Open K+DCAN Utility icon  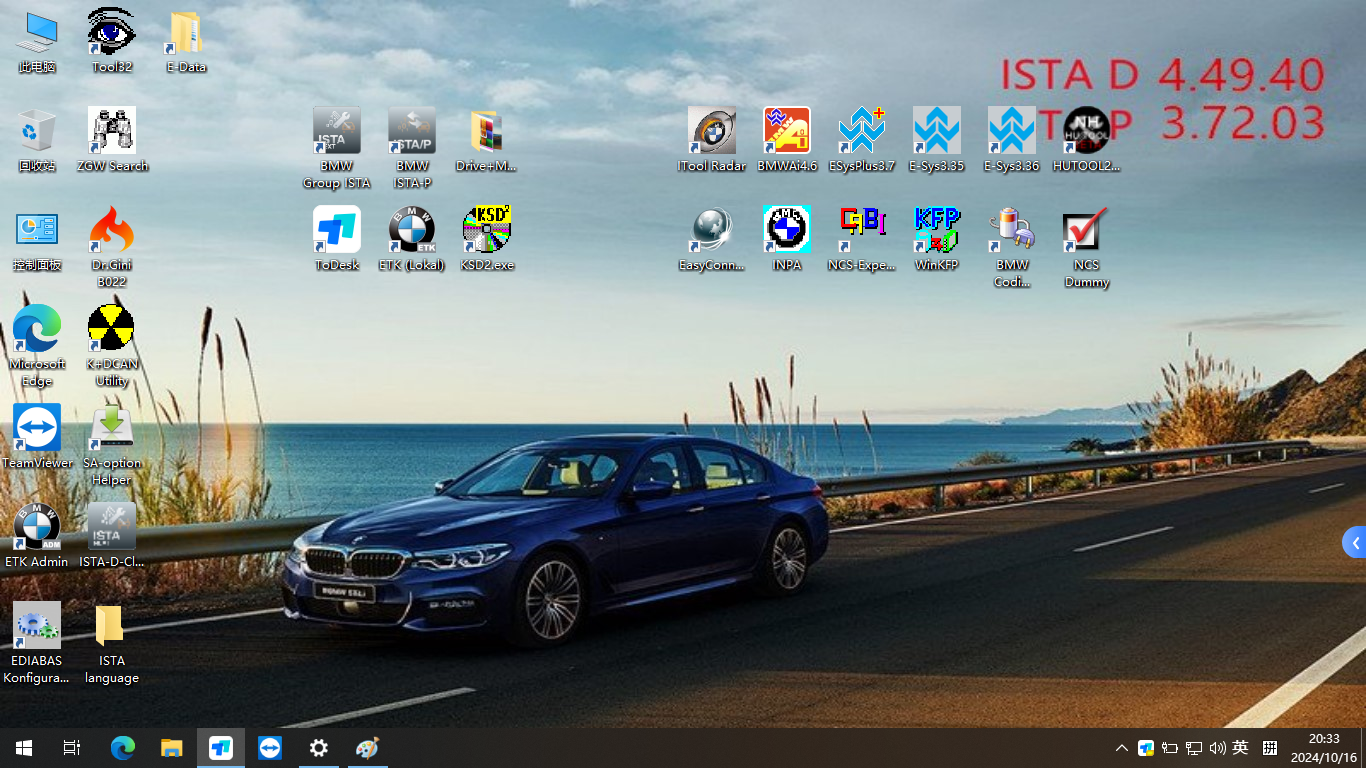112,346
